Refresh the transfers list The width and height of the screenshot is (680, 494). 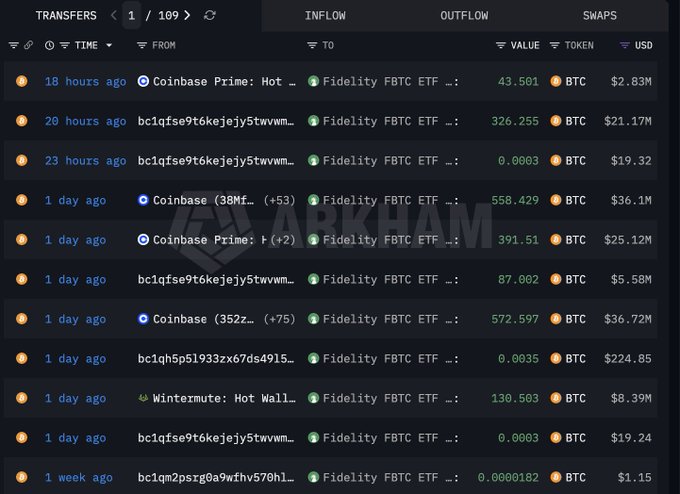click(x=210, y=16)
